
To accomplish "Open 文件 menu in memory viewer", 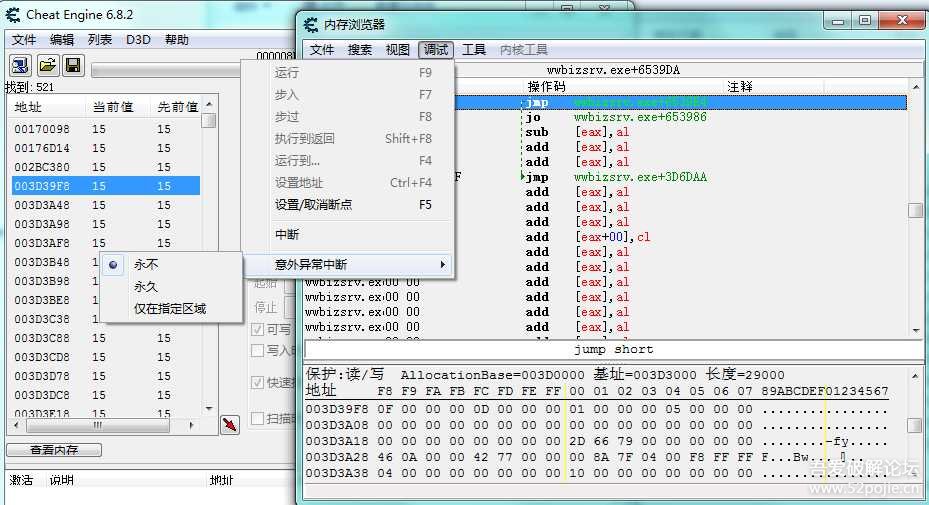I will [x=322, y=50].
